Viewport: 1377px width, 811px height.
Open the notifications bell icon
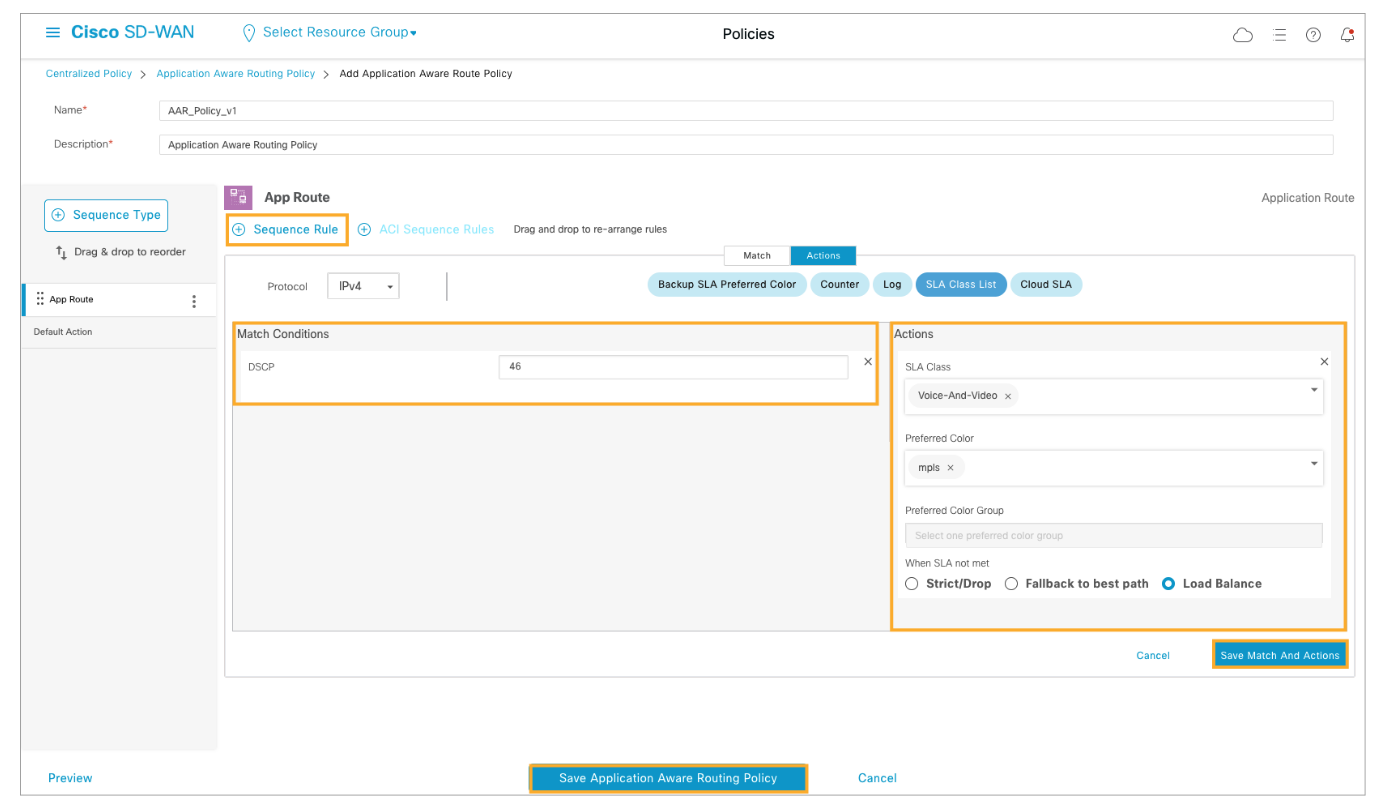(x=1347, y=35)
